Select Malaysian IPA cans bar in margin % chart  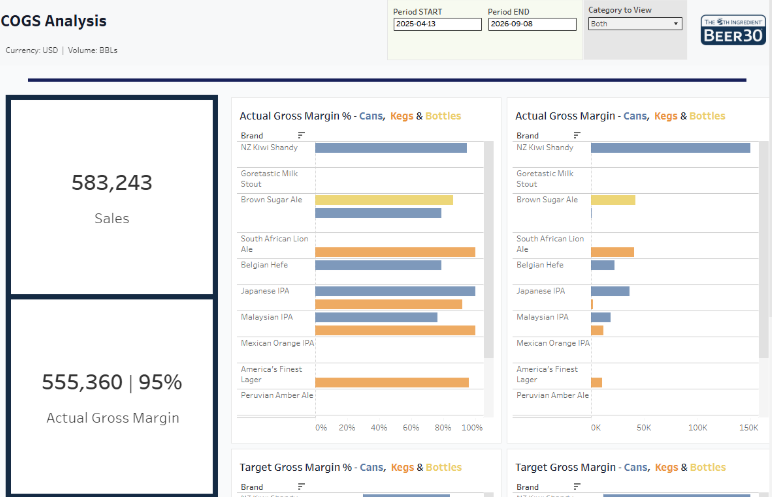click(x=376, y=318)
